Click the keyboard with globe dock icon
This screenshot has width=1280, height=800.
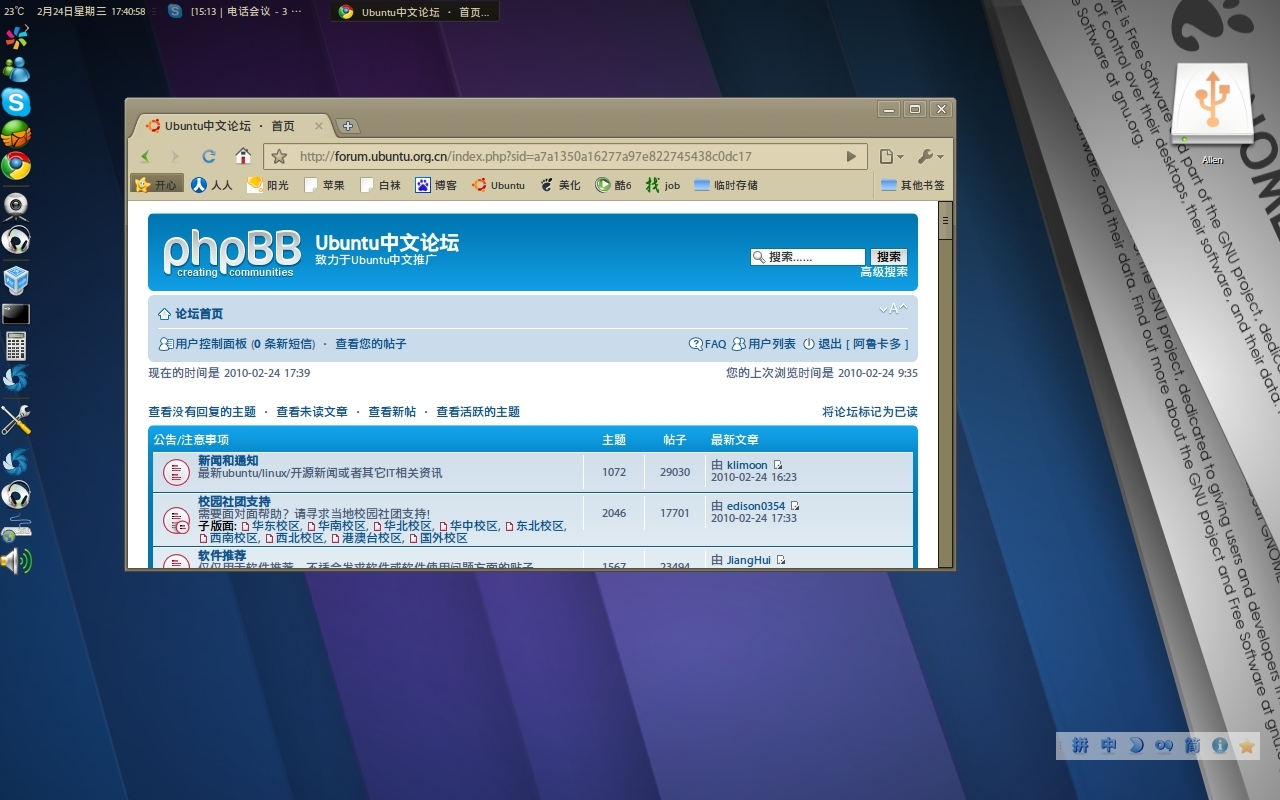[16, 529]
